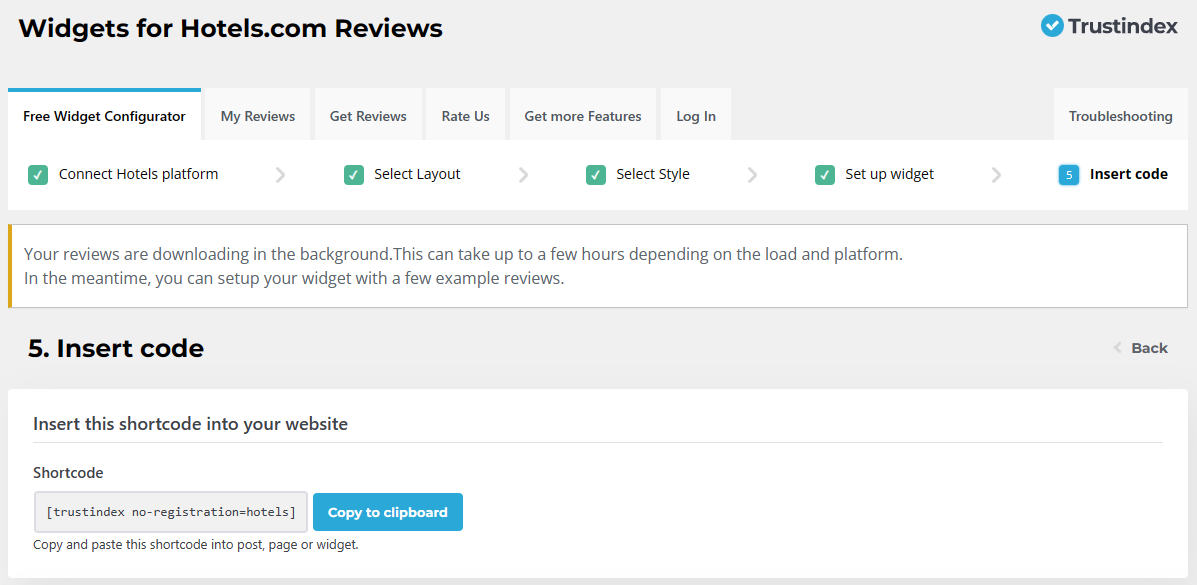Switch to the My Reviews tab
The image size is (1197, 585).
[257, 114]
